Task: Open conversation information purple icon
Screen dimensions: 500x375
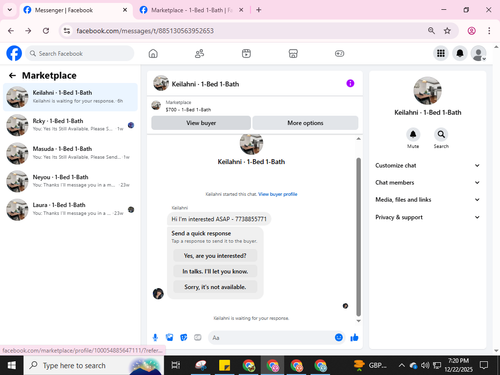Action: 350,83
